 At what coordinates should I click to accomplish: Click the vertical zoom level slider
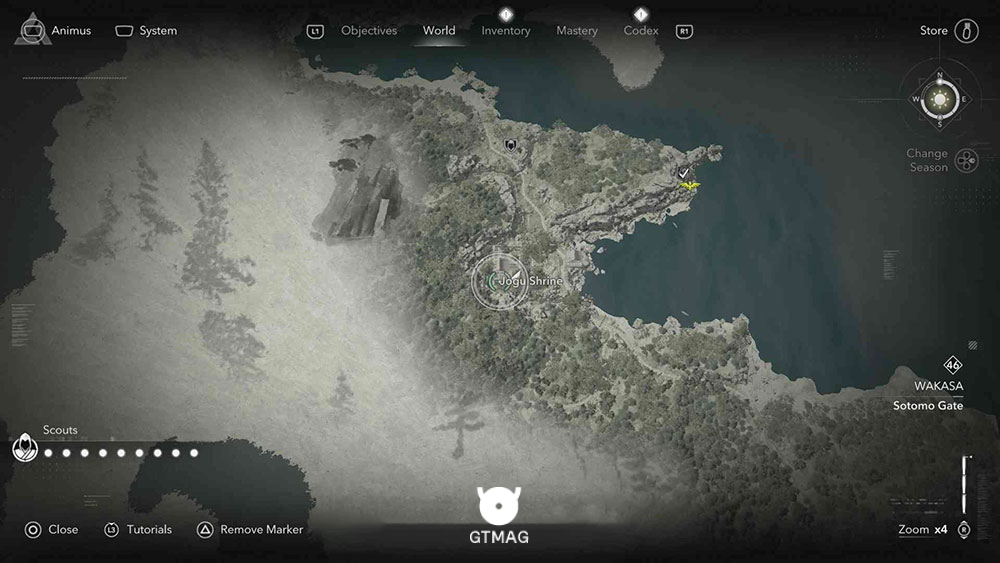coord(966,485)
